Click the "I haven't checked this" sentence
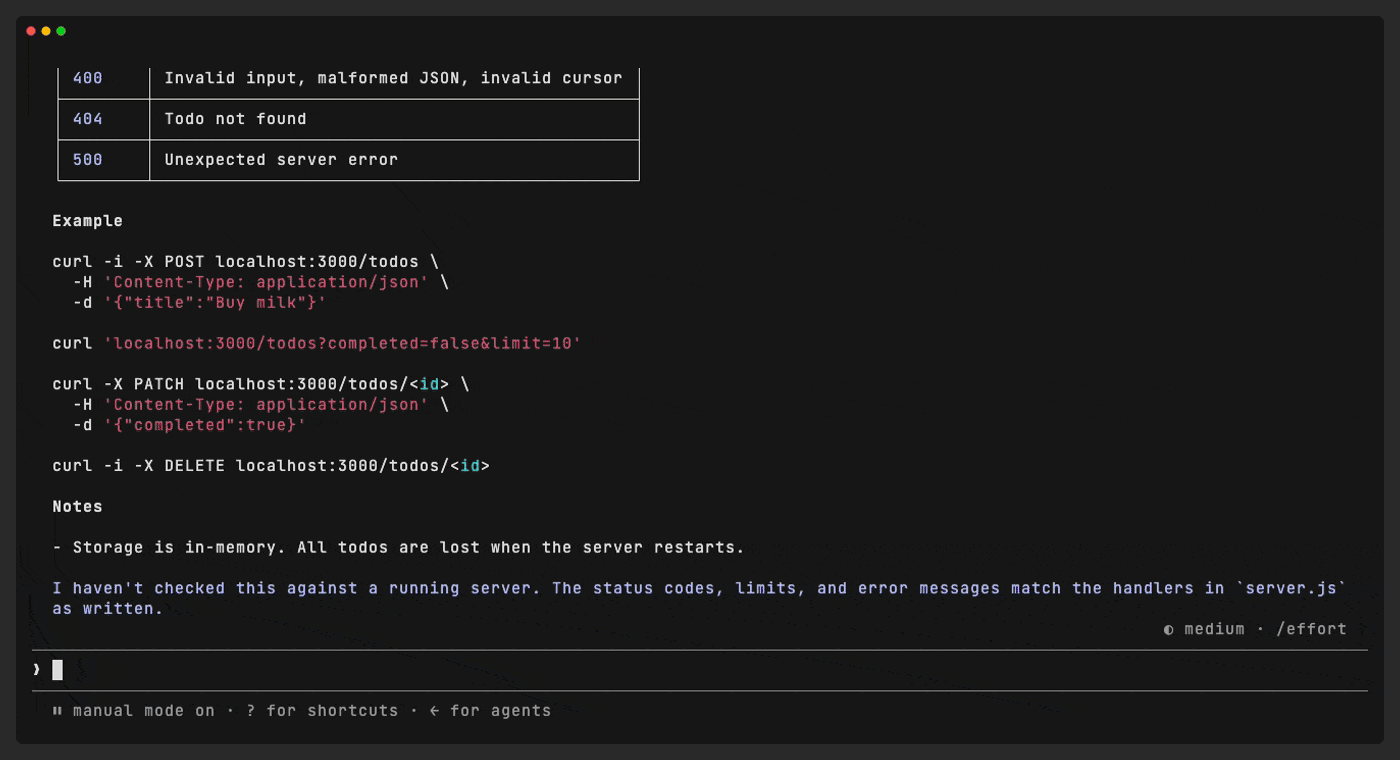The width and height of the screenshot is (1400, 760). tap(297, 588)
